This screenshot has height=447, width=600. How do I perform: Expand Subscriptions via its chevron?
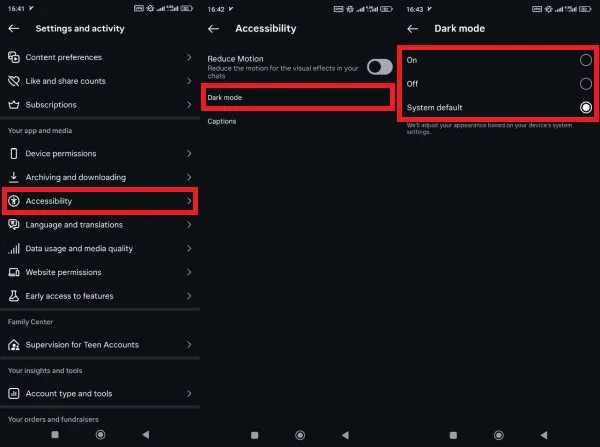tap(189, 104)
